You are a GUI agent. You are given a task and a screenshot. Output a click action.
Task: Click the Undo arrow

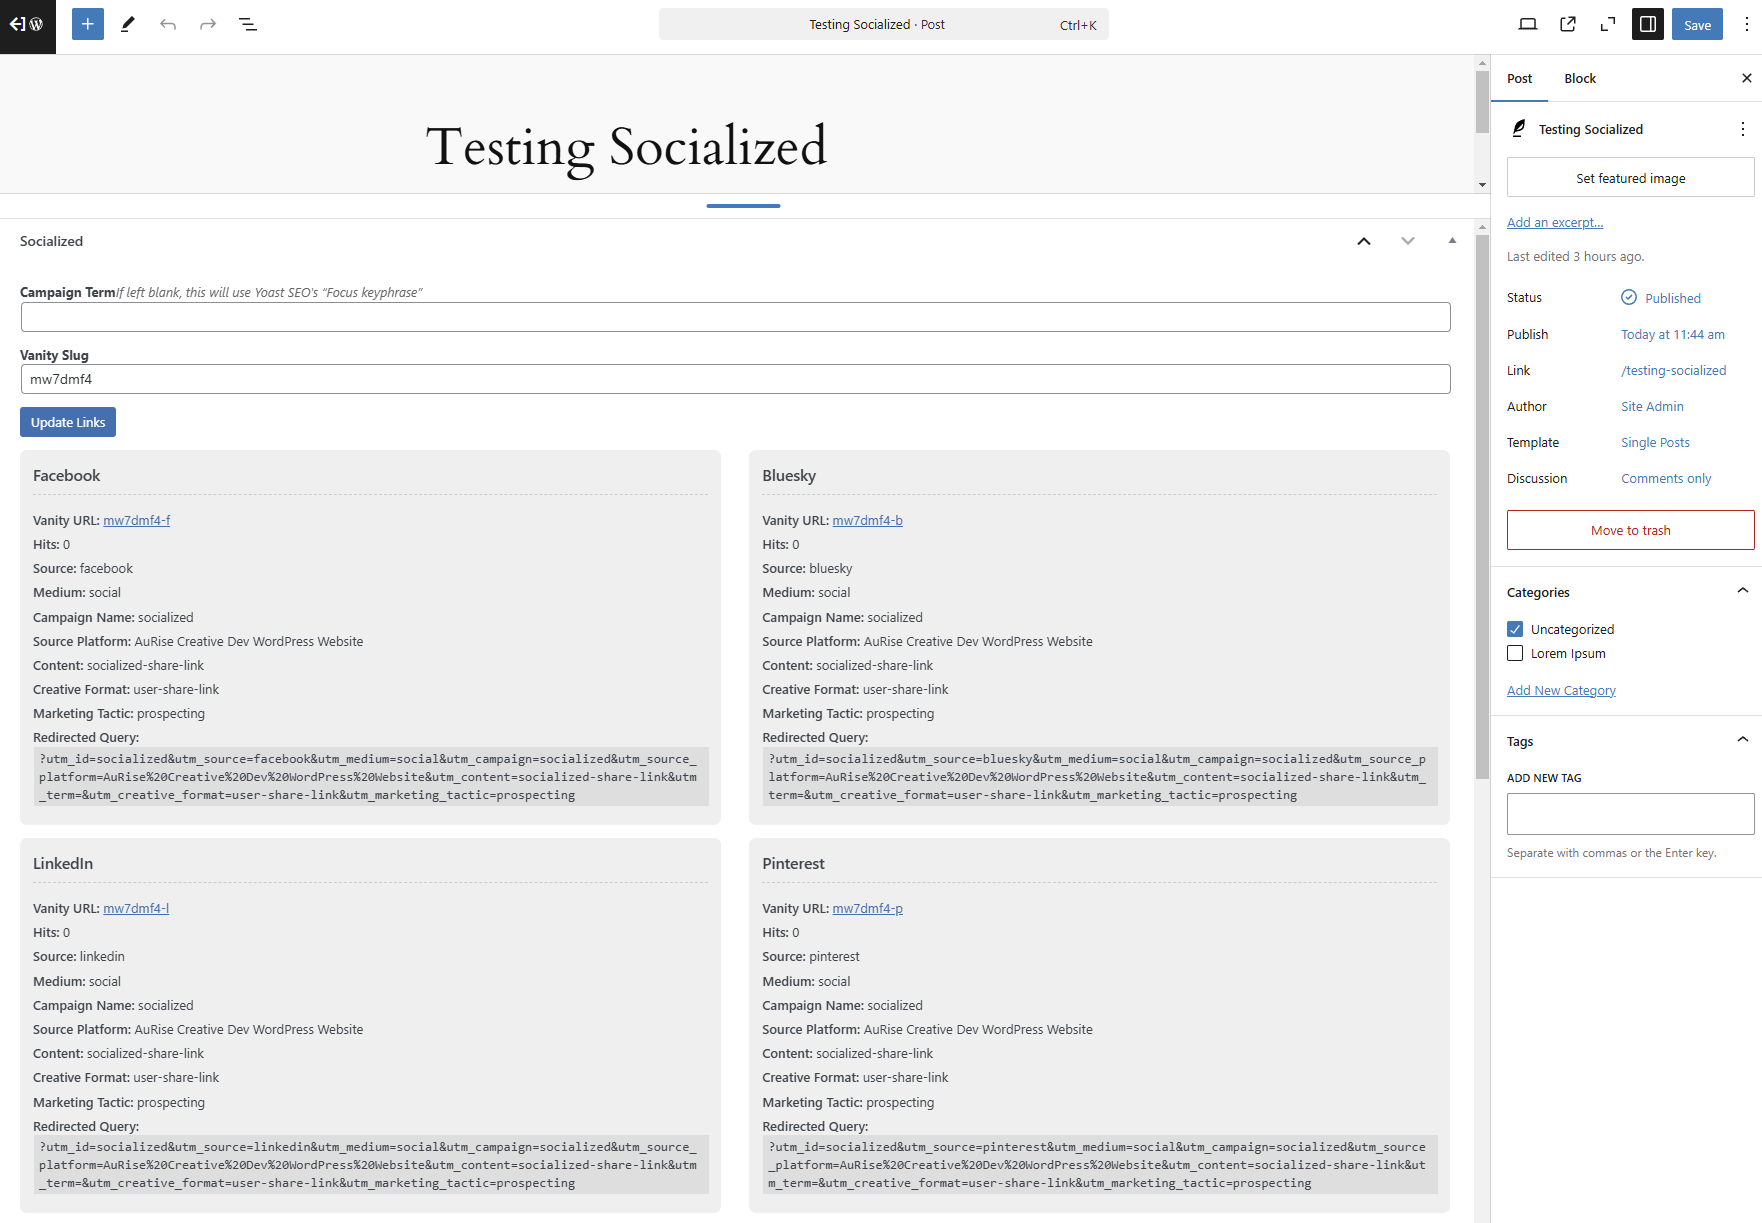pos(168,24)
